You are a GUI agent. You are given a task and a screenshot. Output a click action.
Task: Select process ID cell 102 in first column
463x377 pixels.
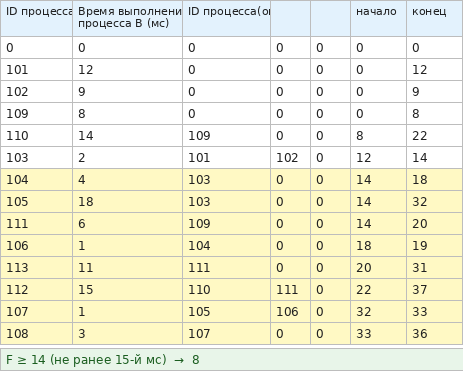coord(36,92)
